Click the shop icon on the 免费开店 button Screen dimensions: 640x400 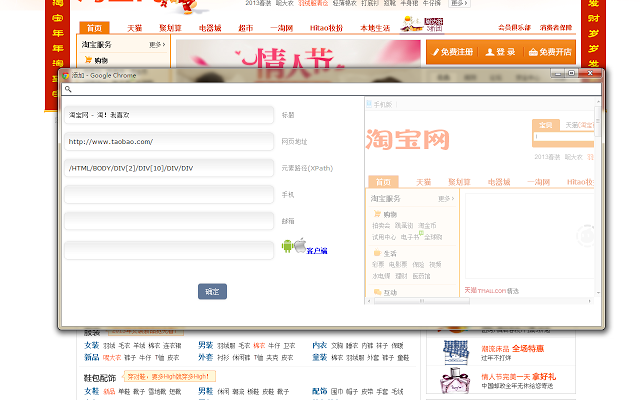click(x=533, y=52)
